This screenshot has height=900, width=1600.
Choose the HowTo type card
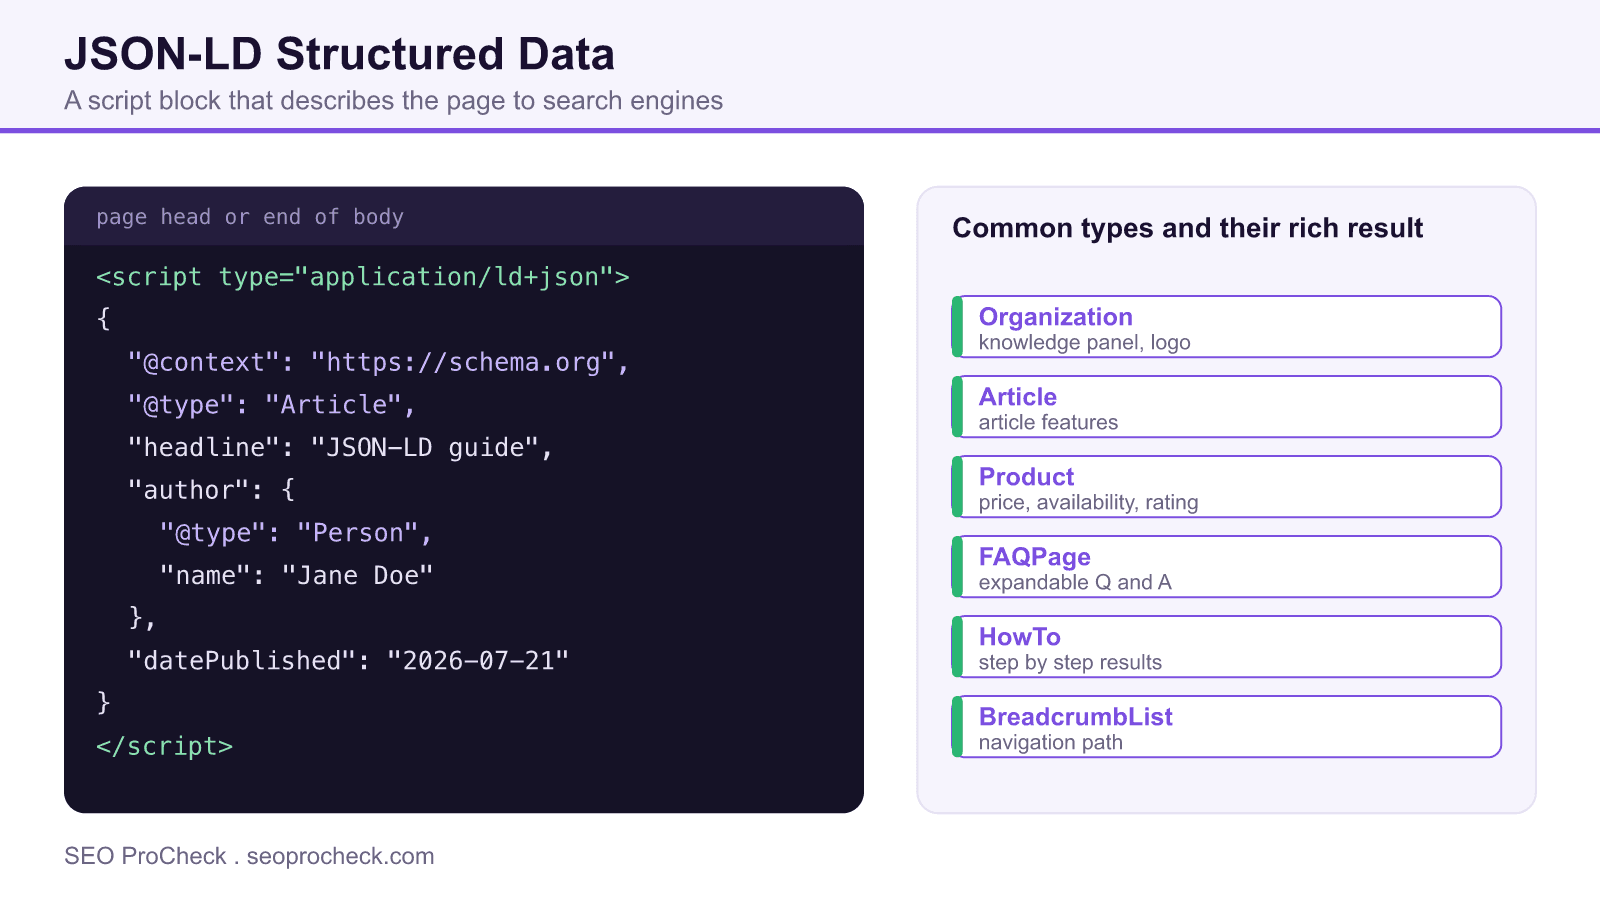(1226, 646)
